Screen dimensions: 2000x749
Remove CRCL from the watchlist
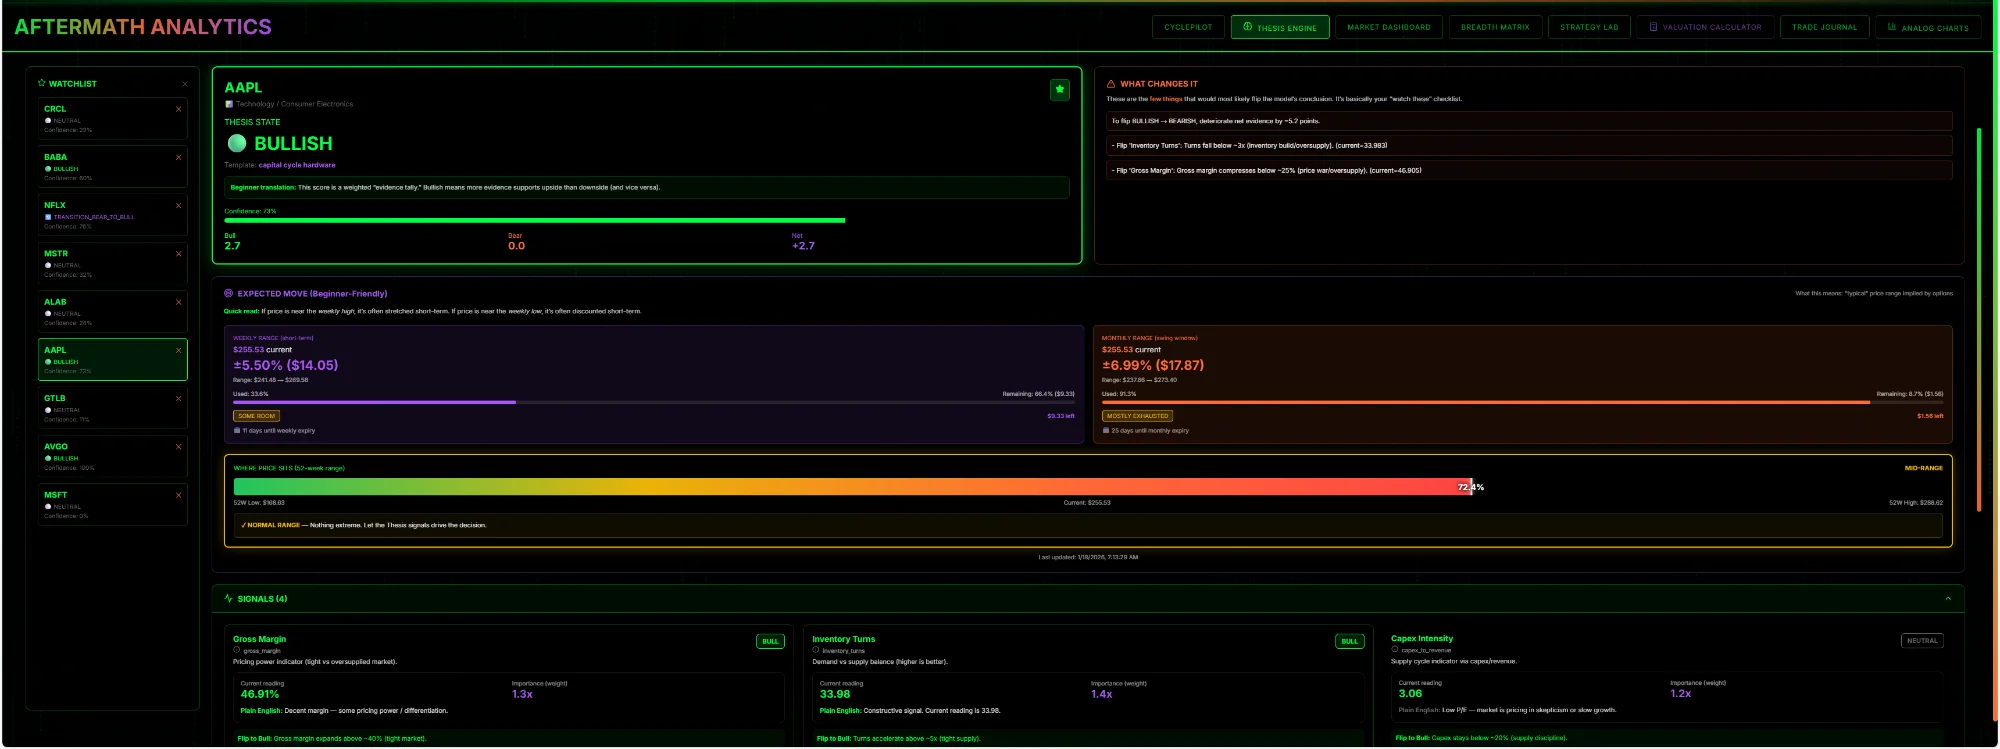pos(179,109)
